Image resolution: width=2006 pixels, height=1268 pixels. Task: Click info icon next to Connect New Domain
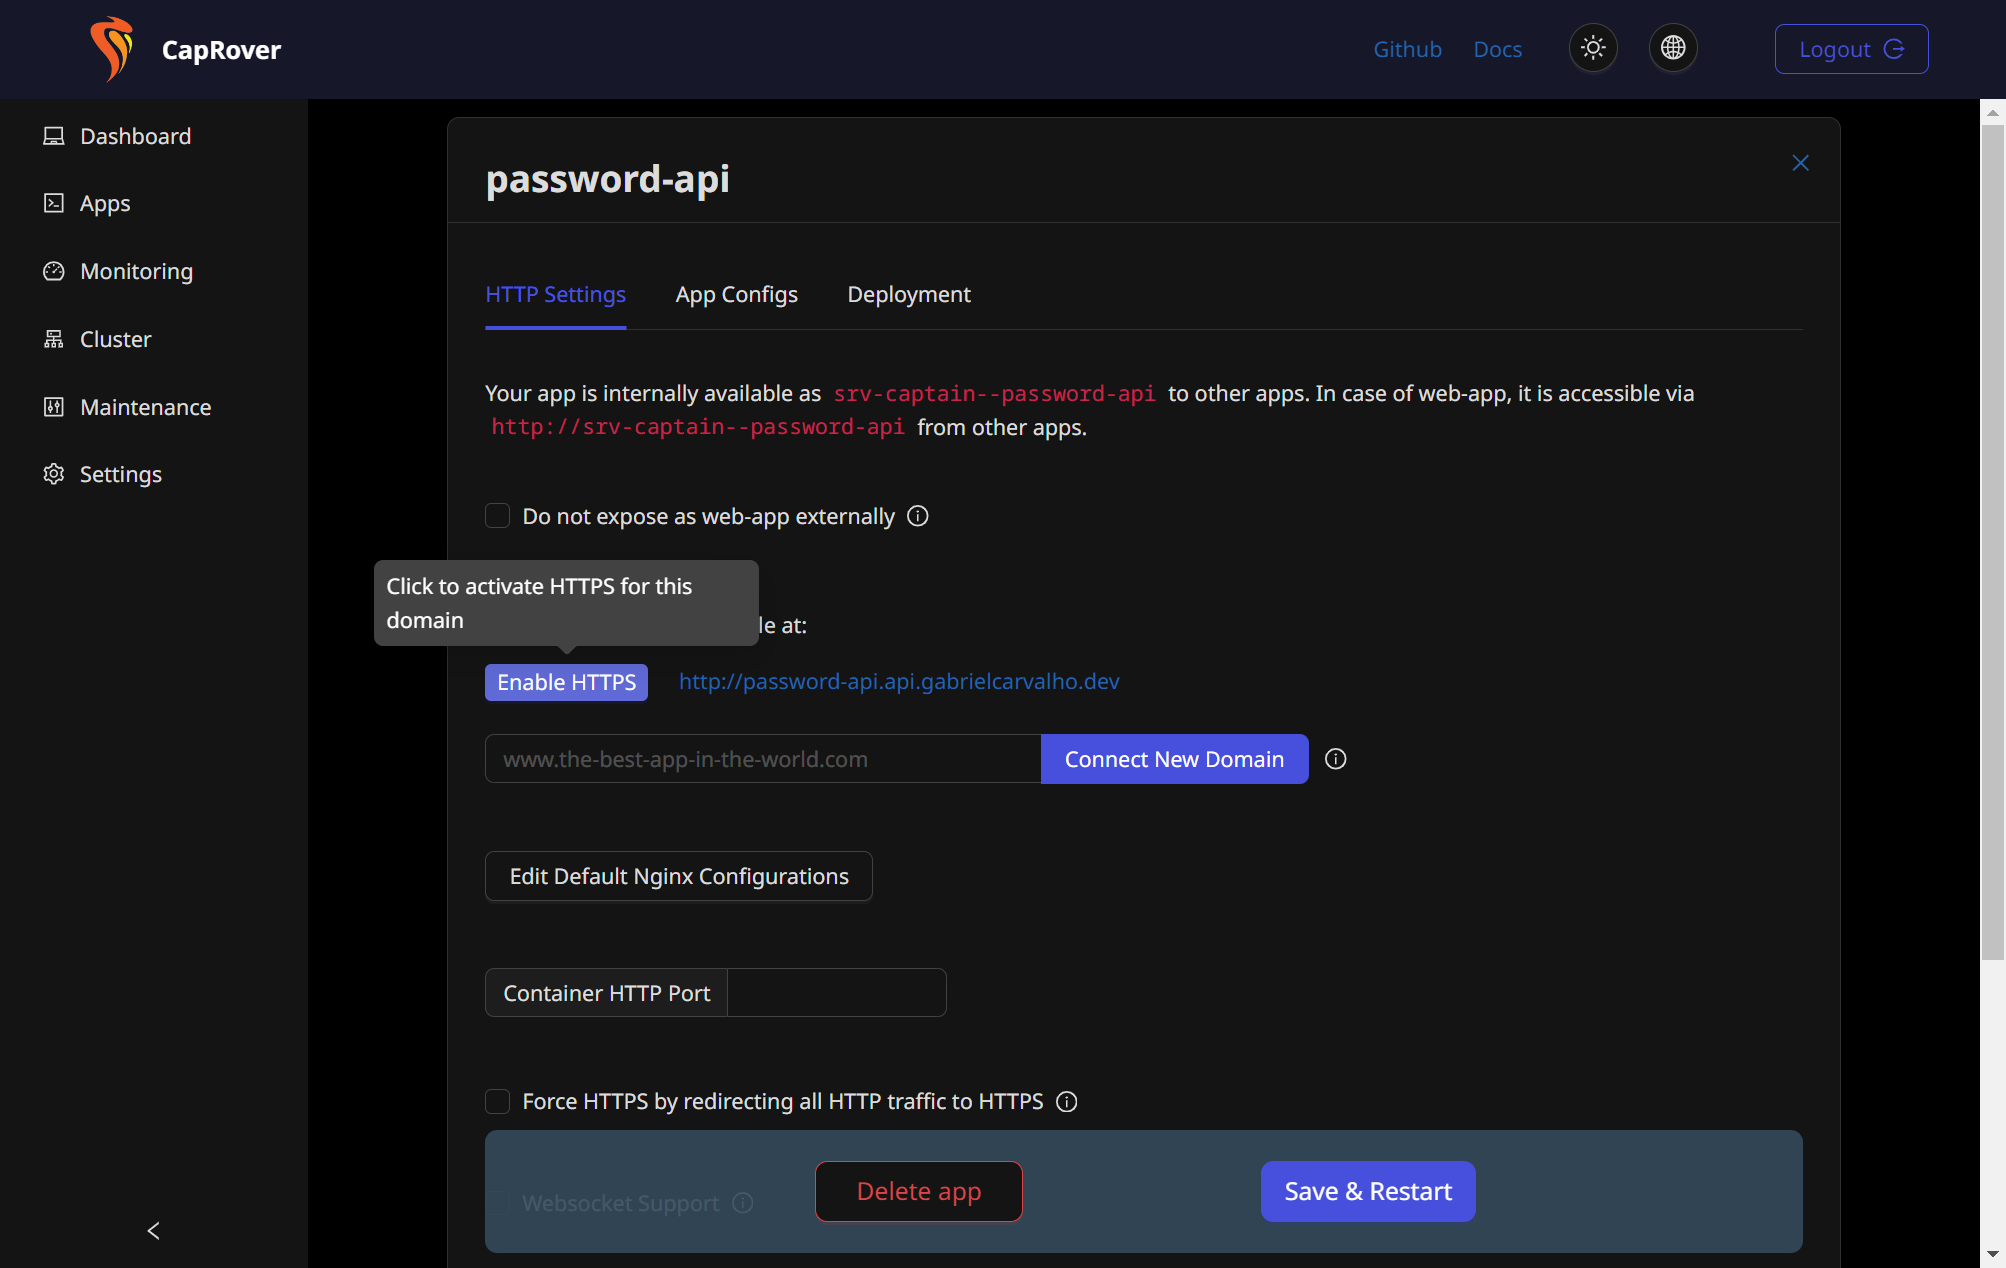tap(1335, 759)
